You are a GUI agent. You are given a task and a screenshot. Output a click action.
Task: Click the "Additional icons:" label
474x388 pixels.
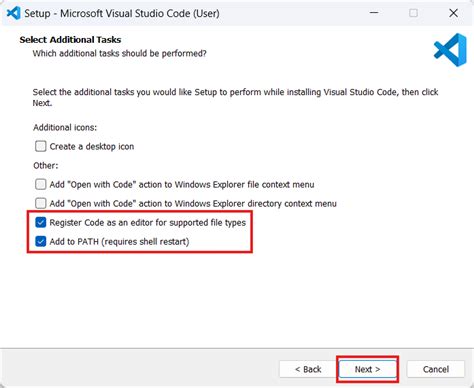click(x=65, y=127)
